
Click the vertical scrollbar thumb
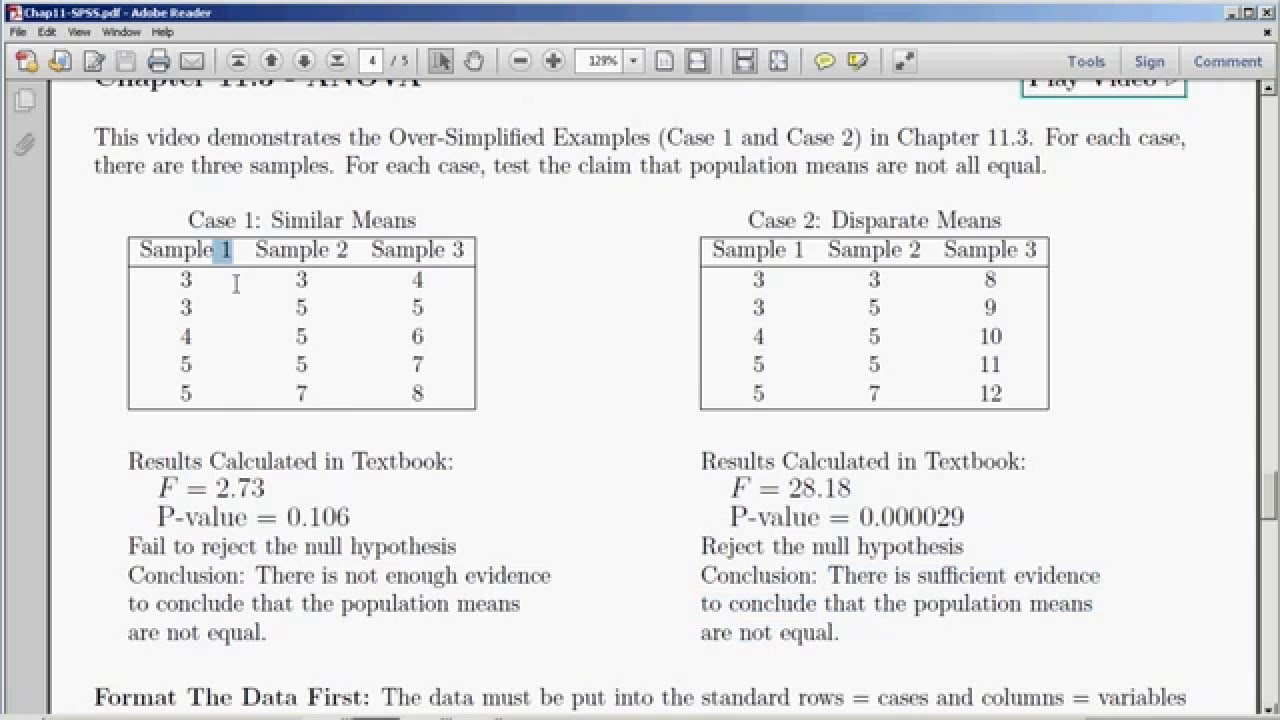click(1270, 496)
